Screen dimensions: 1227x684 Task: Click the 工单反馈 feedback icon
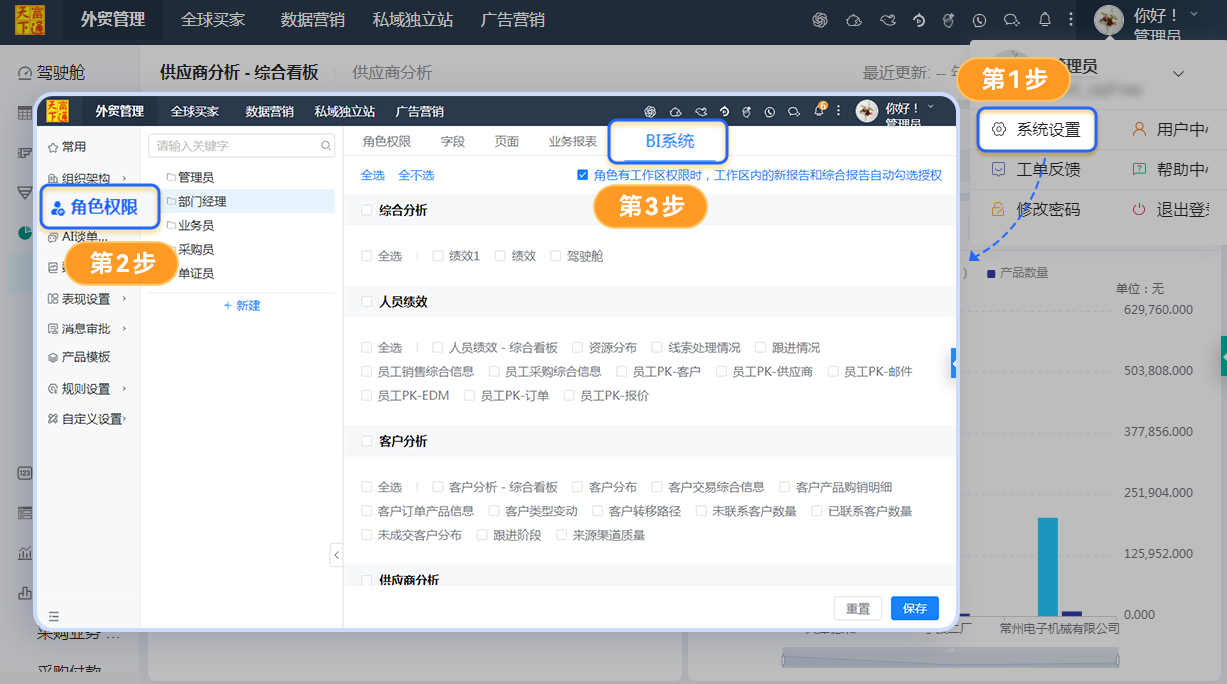(x=998, y=170)
